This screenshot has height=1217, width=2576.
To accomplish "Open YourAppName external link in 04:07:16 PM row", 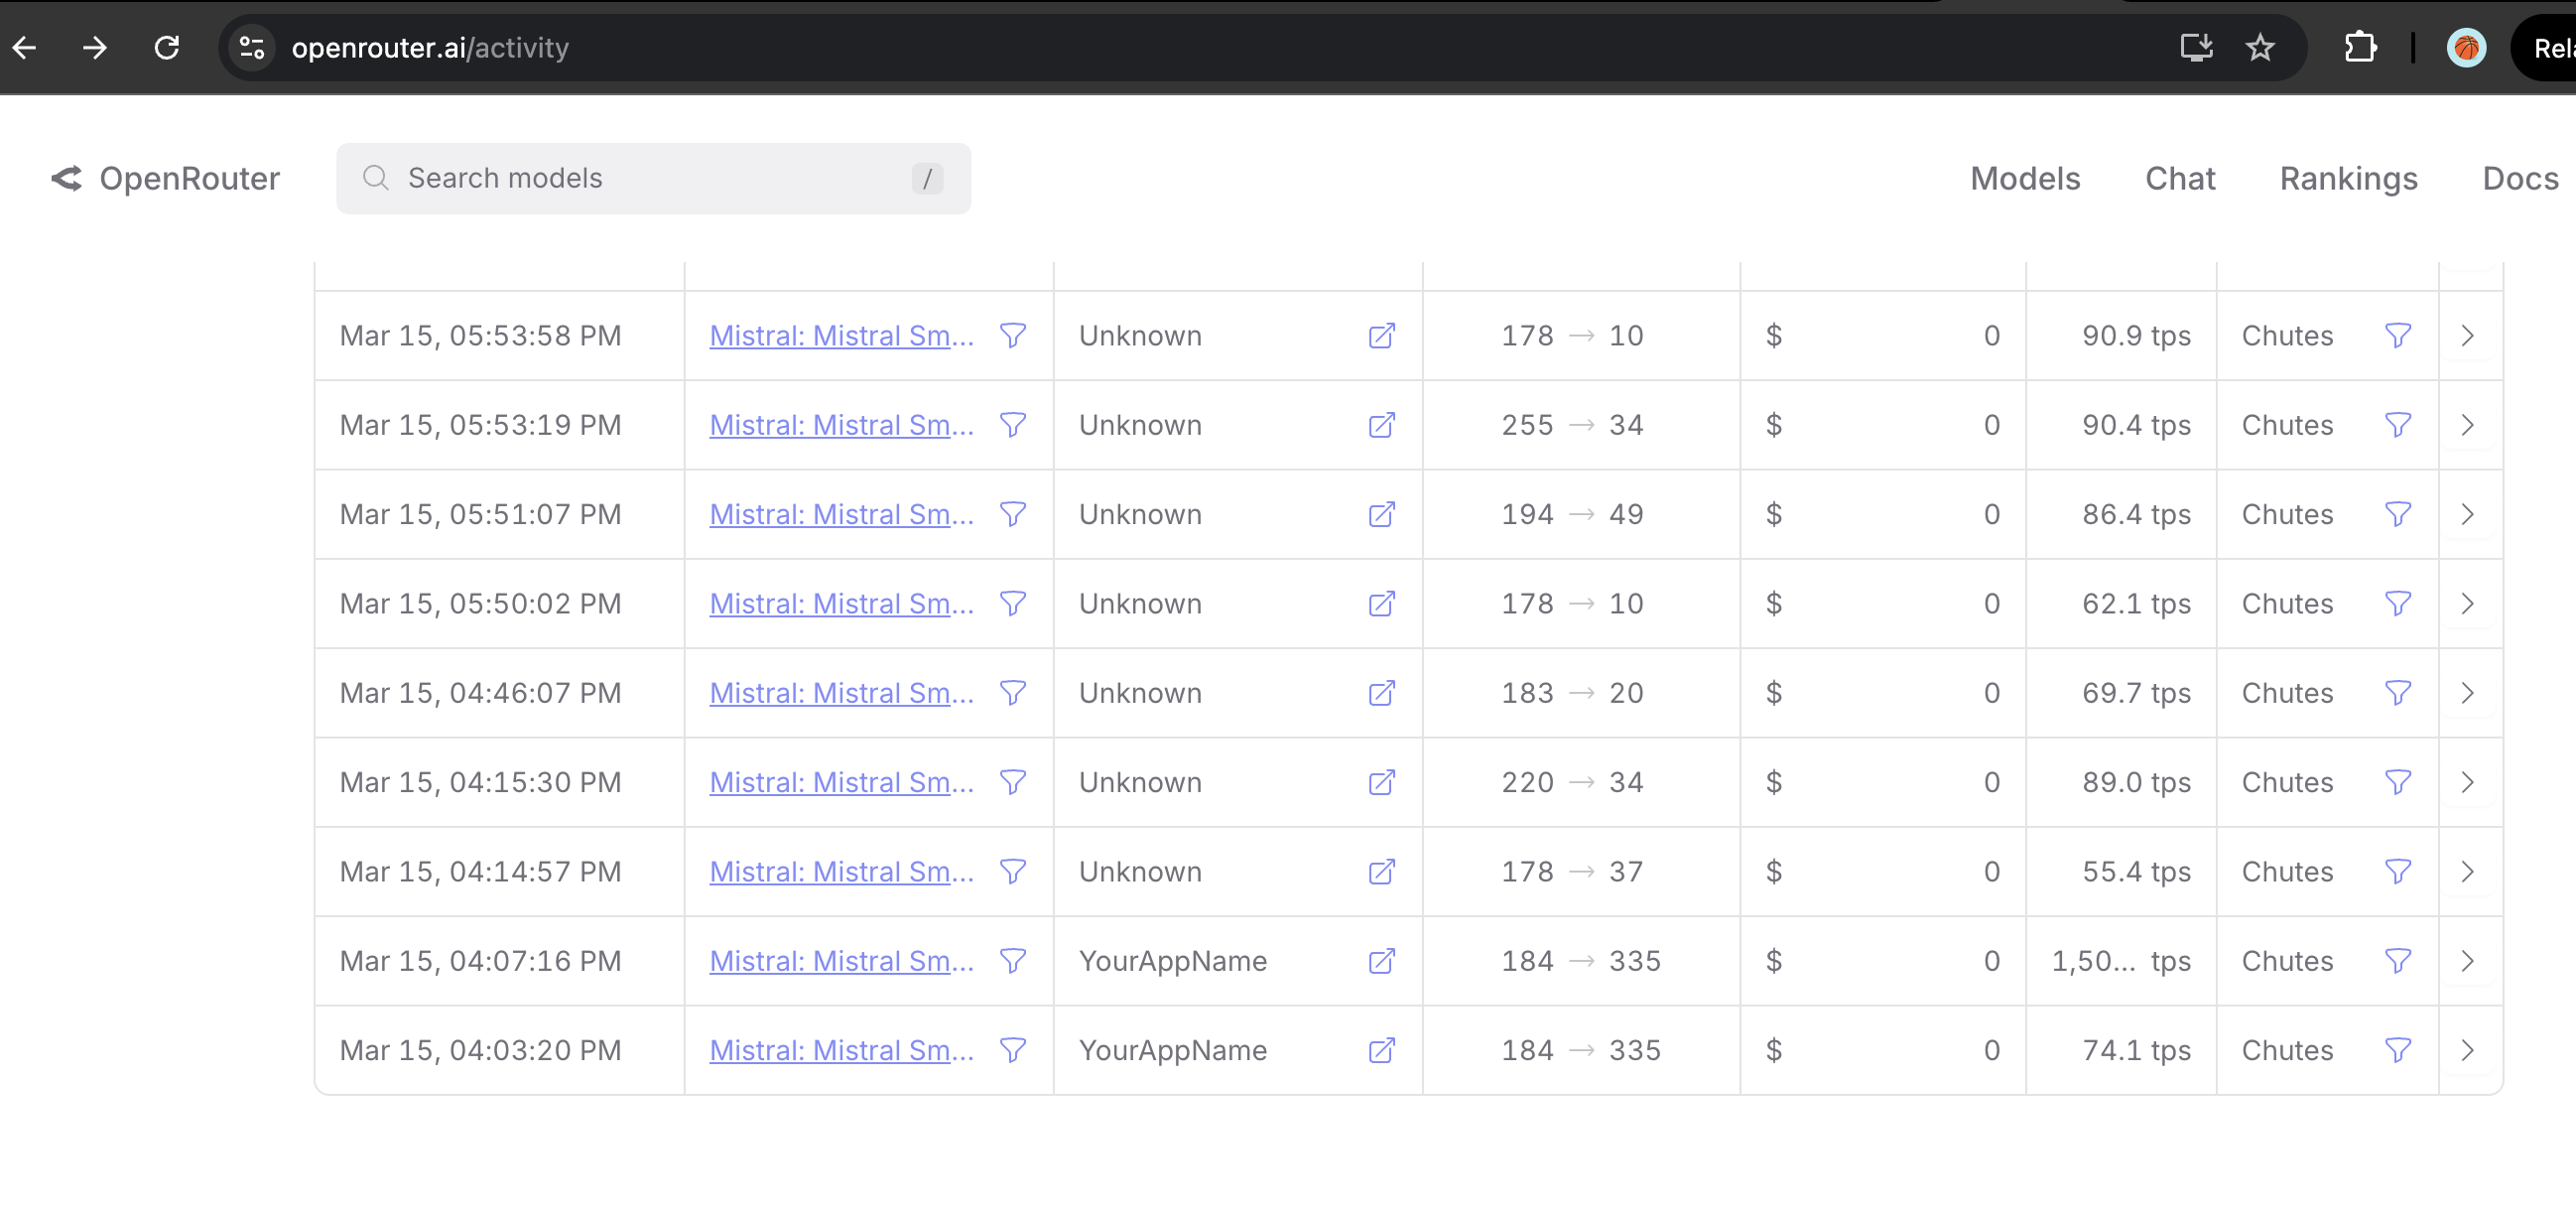I will pos(1381,962).
